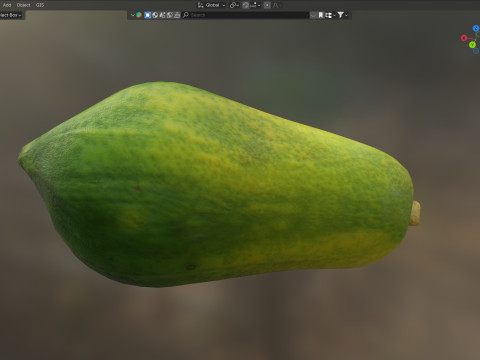Snap view to blue Z axis gizmo
The width and height of the screenshot is (480, 360).
[x=476, y=28]
